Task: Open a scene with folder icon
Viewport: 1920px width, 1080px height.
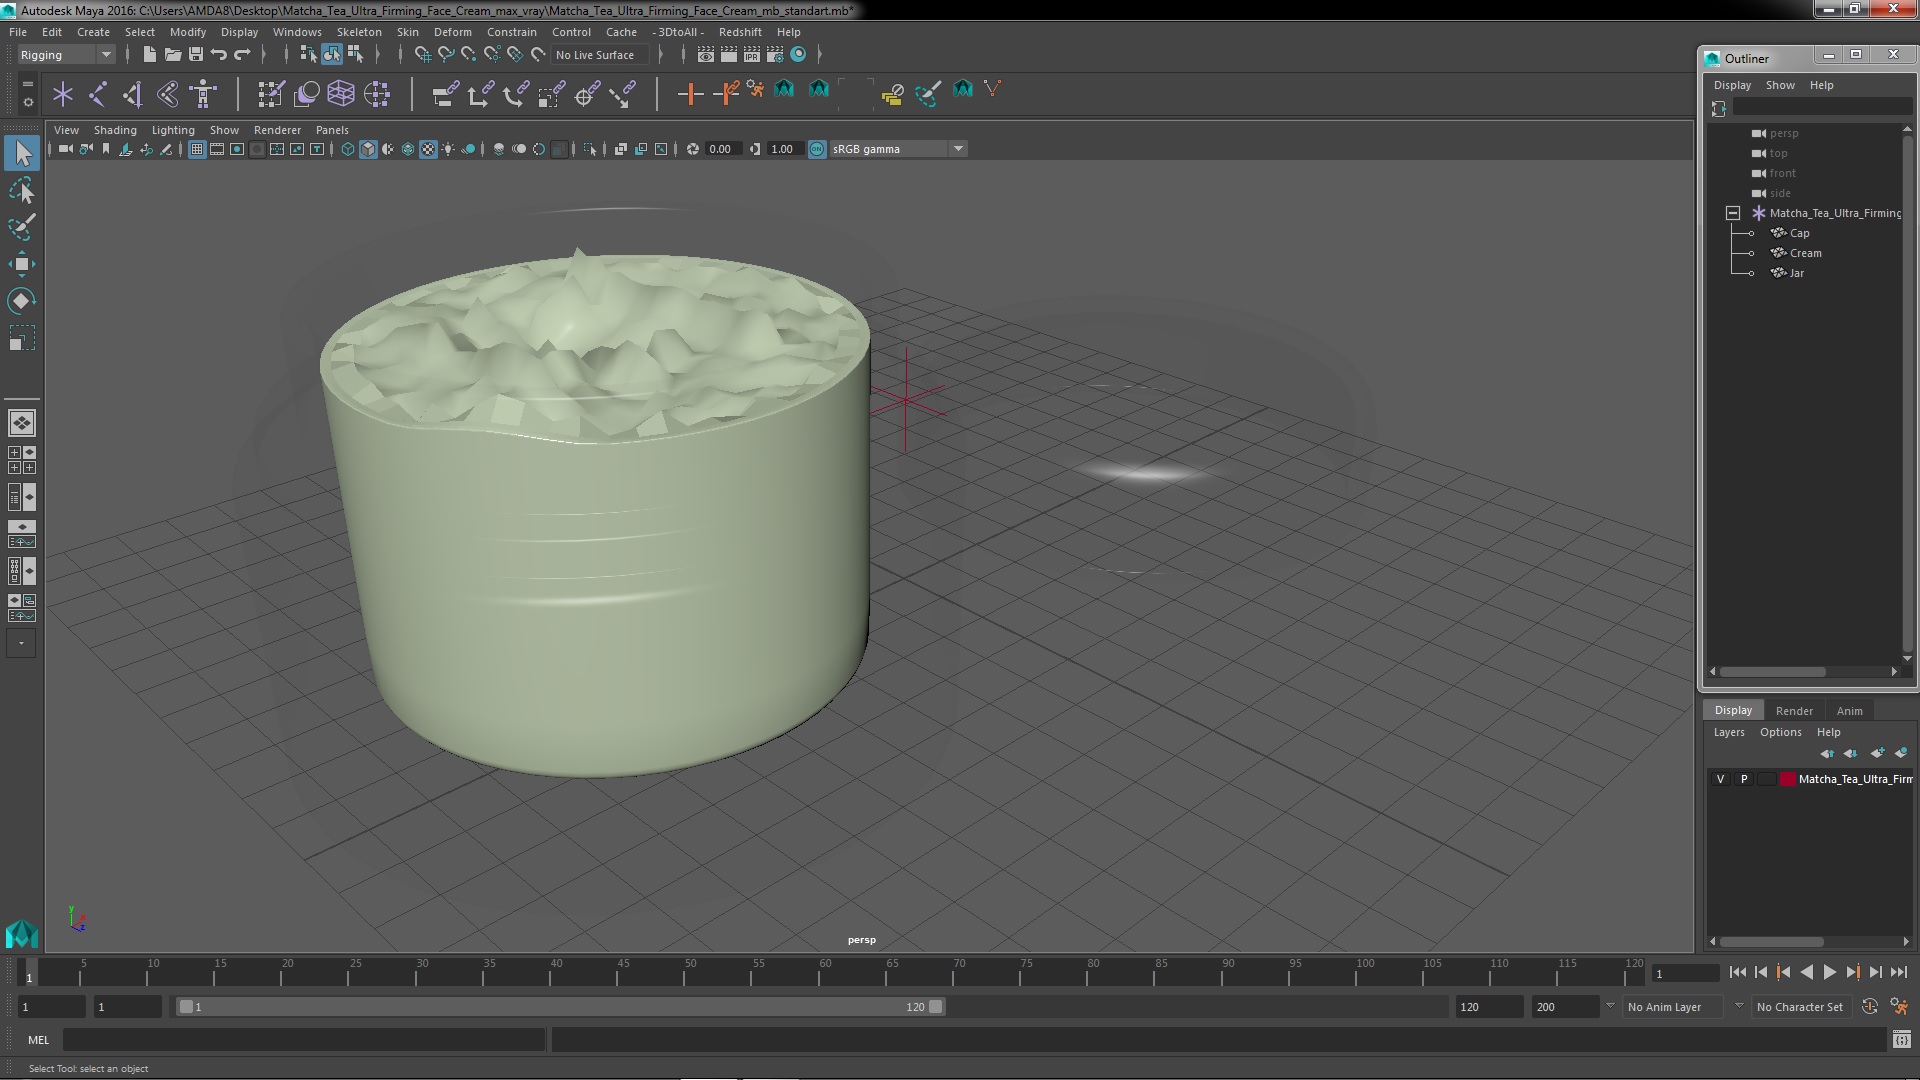Action: 173,55
